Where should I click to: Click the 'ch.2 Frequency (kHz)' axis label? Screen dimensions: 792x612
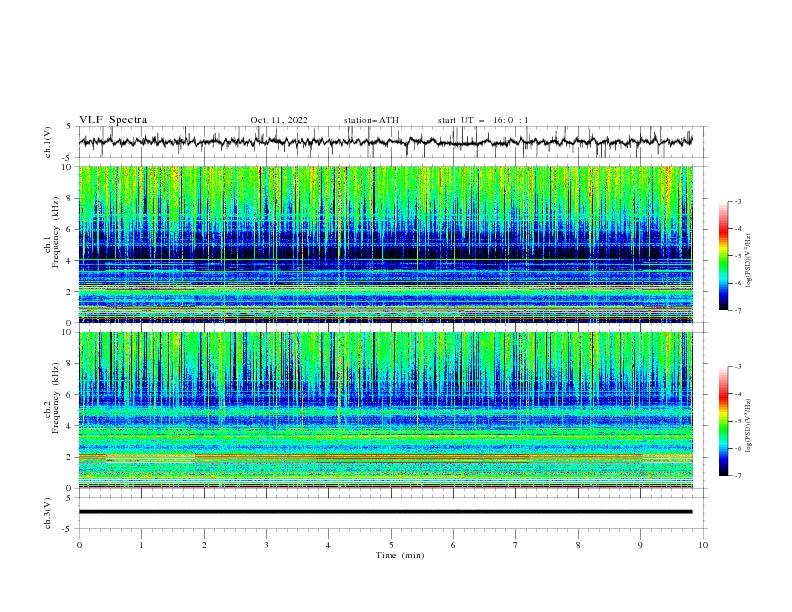(x=52, y=397)
